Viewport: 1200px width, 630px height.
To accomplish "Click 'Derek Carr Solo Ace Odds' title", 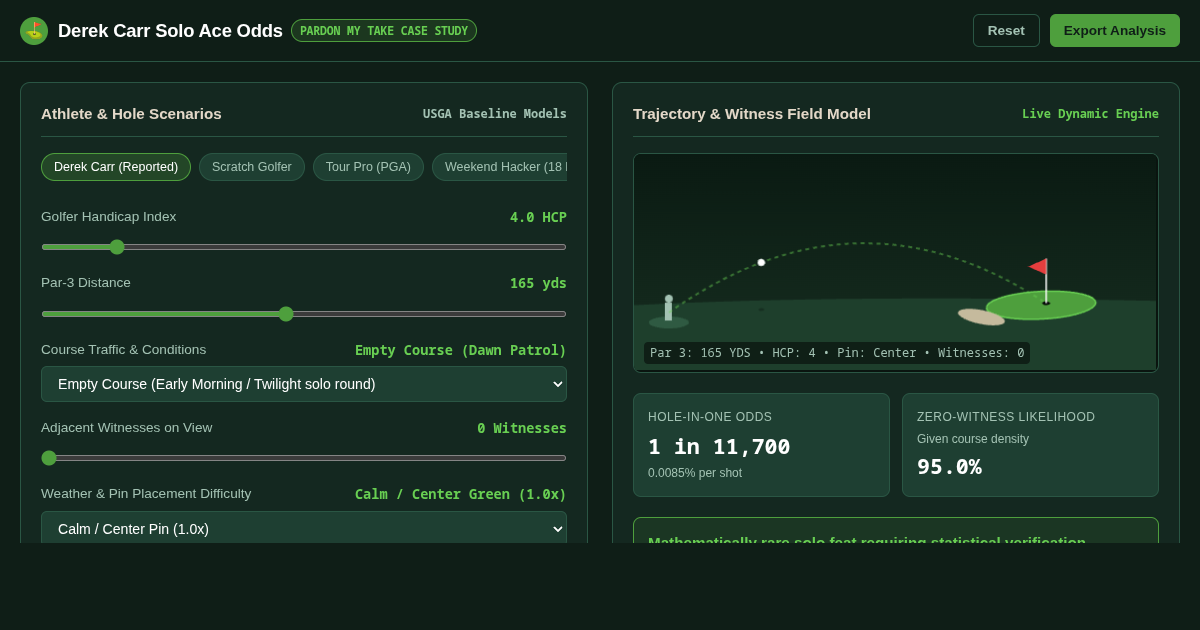I will 170,31.
